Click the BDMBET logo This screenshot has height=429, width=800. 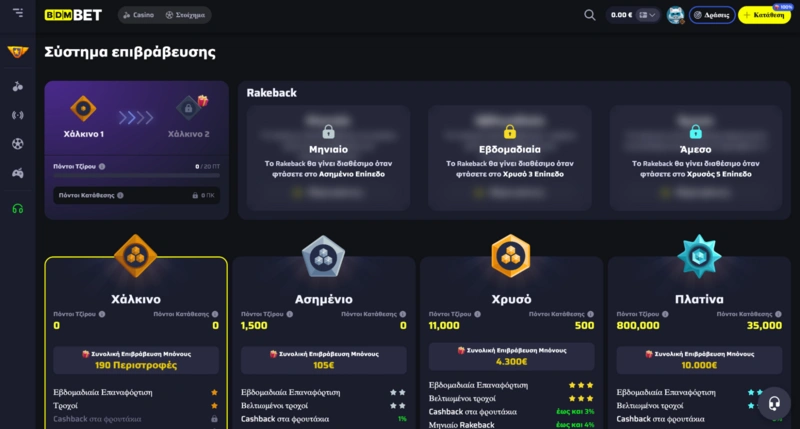(x=75, y=15)
